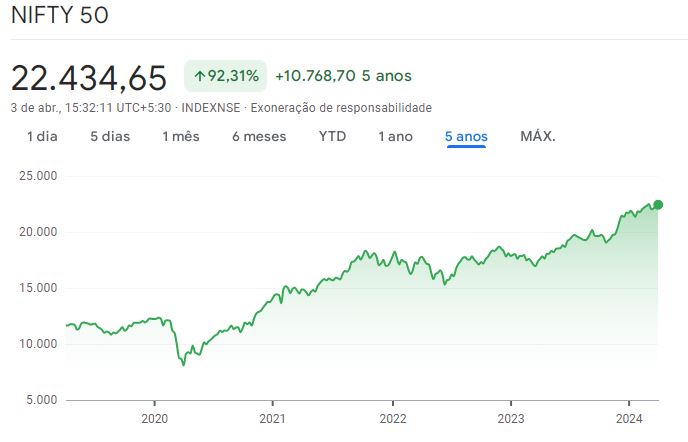Screen dimensions: 688x442
Task: Show the MÁX. time range
Action: pos(538,136)
